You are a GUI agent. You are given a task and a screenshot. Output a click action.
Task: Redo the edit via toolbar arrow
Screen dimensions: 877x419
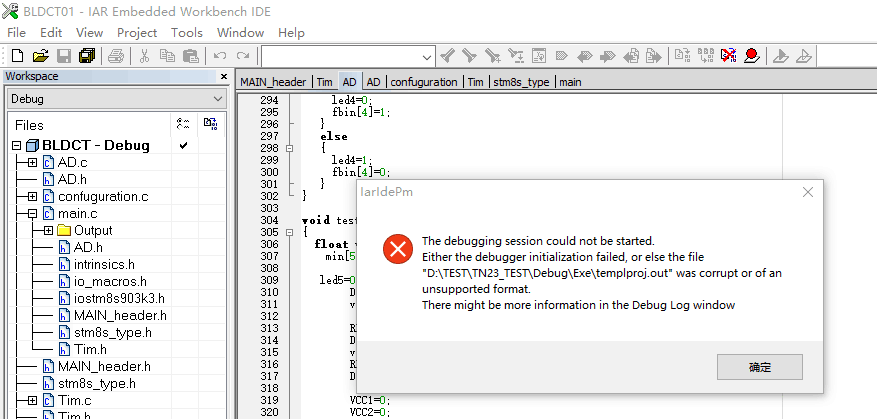(243, 56)
